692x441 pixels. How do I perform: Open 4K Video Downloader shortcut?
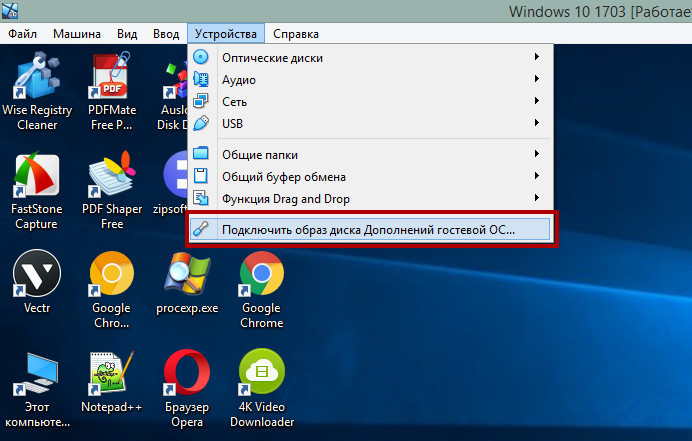tap(262, 389)
